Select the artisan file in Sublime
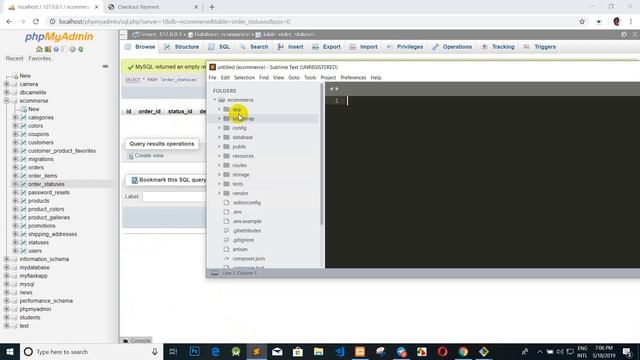This screenshot has height=360, width=640. tap(240, 249)
